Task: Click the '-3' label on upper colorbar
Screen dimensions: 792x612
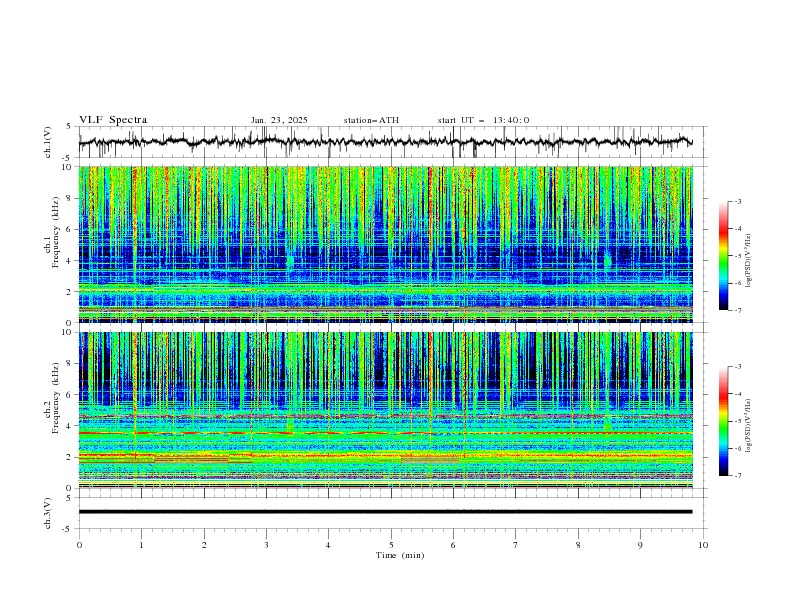Action: tap(738, 201)
